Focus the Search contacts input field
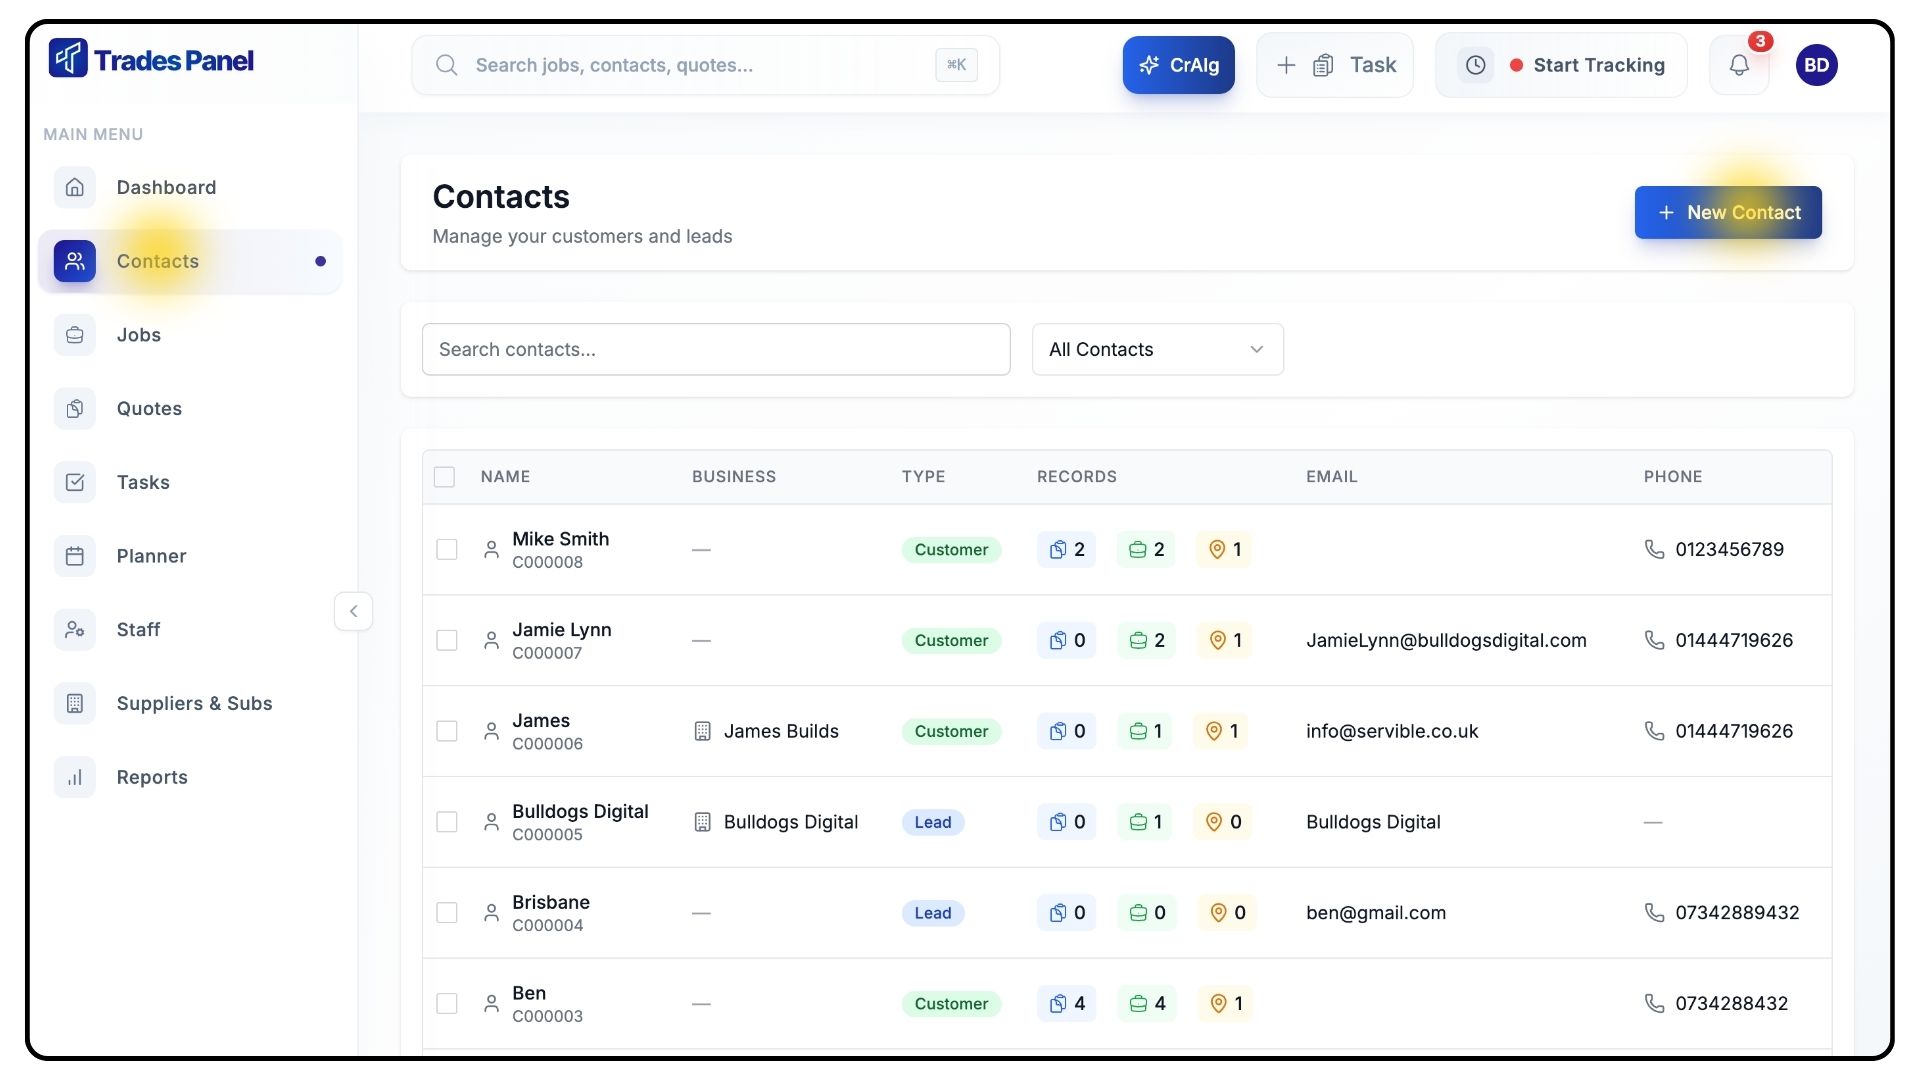This screenshot has width=1920, height=1080. pos(715,349)
